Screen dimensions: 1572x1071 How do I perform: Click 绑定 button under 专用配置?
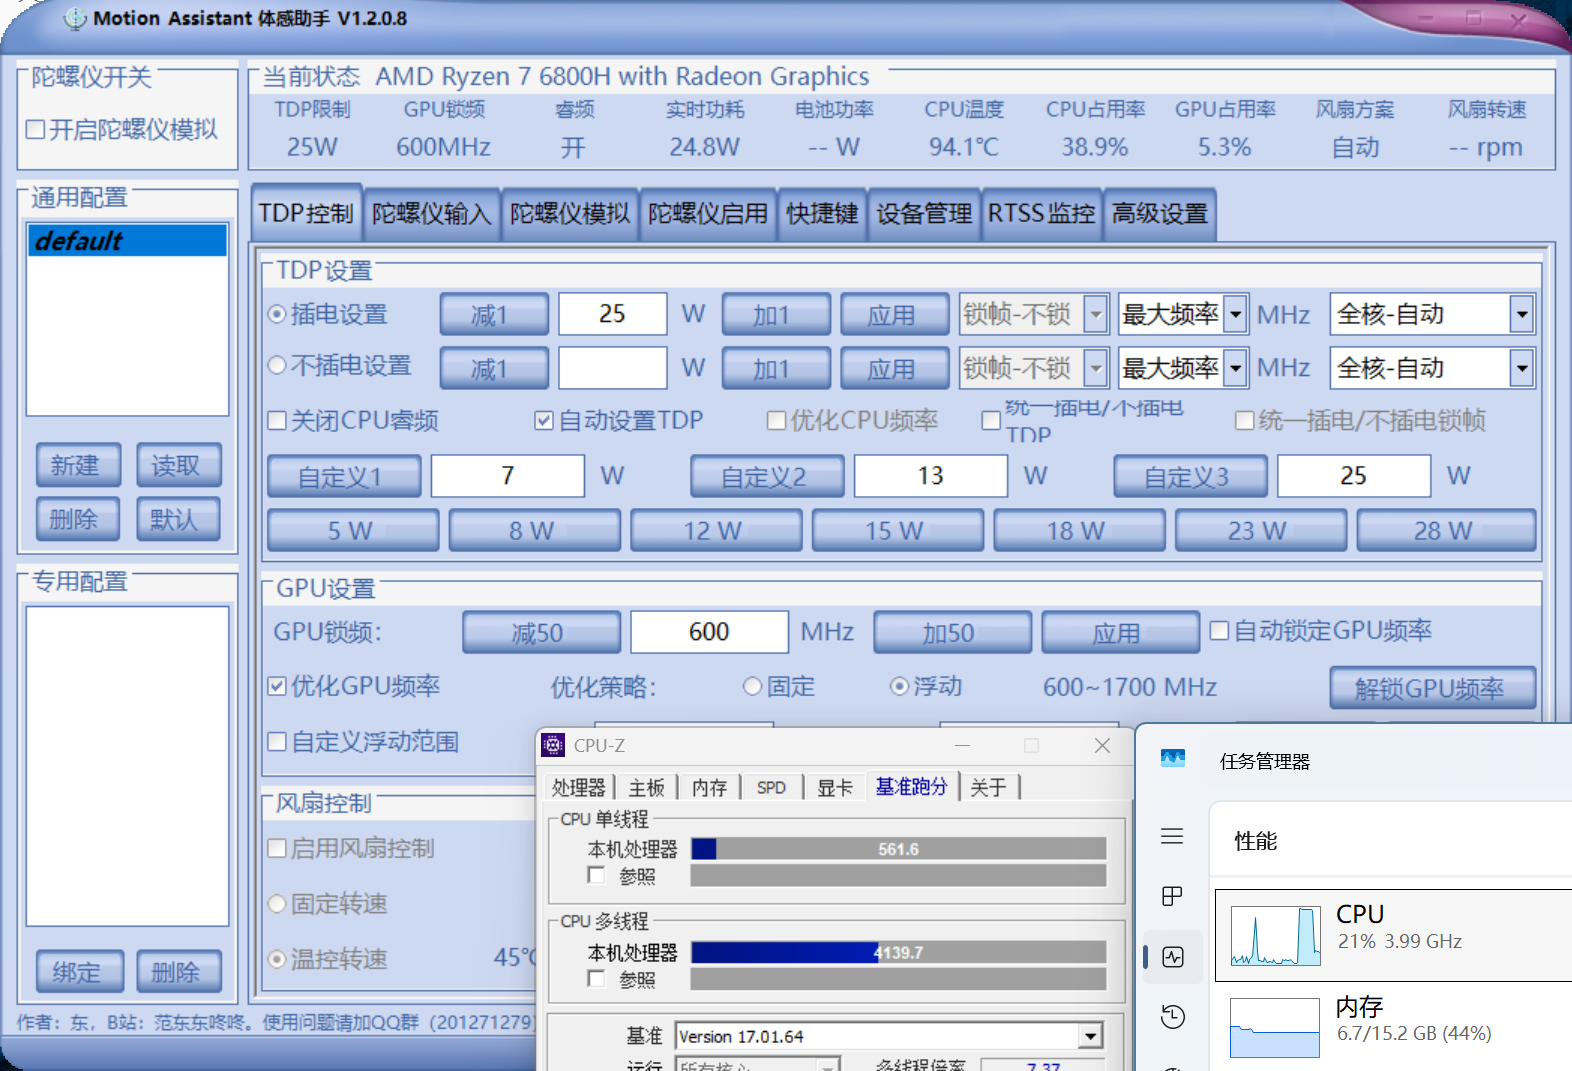click(80, 971)
